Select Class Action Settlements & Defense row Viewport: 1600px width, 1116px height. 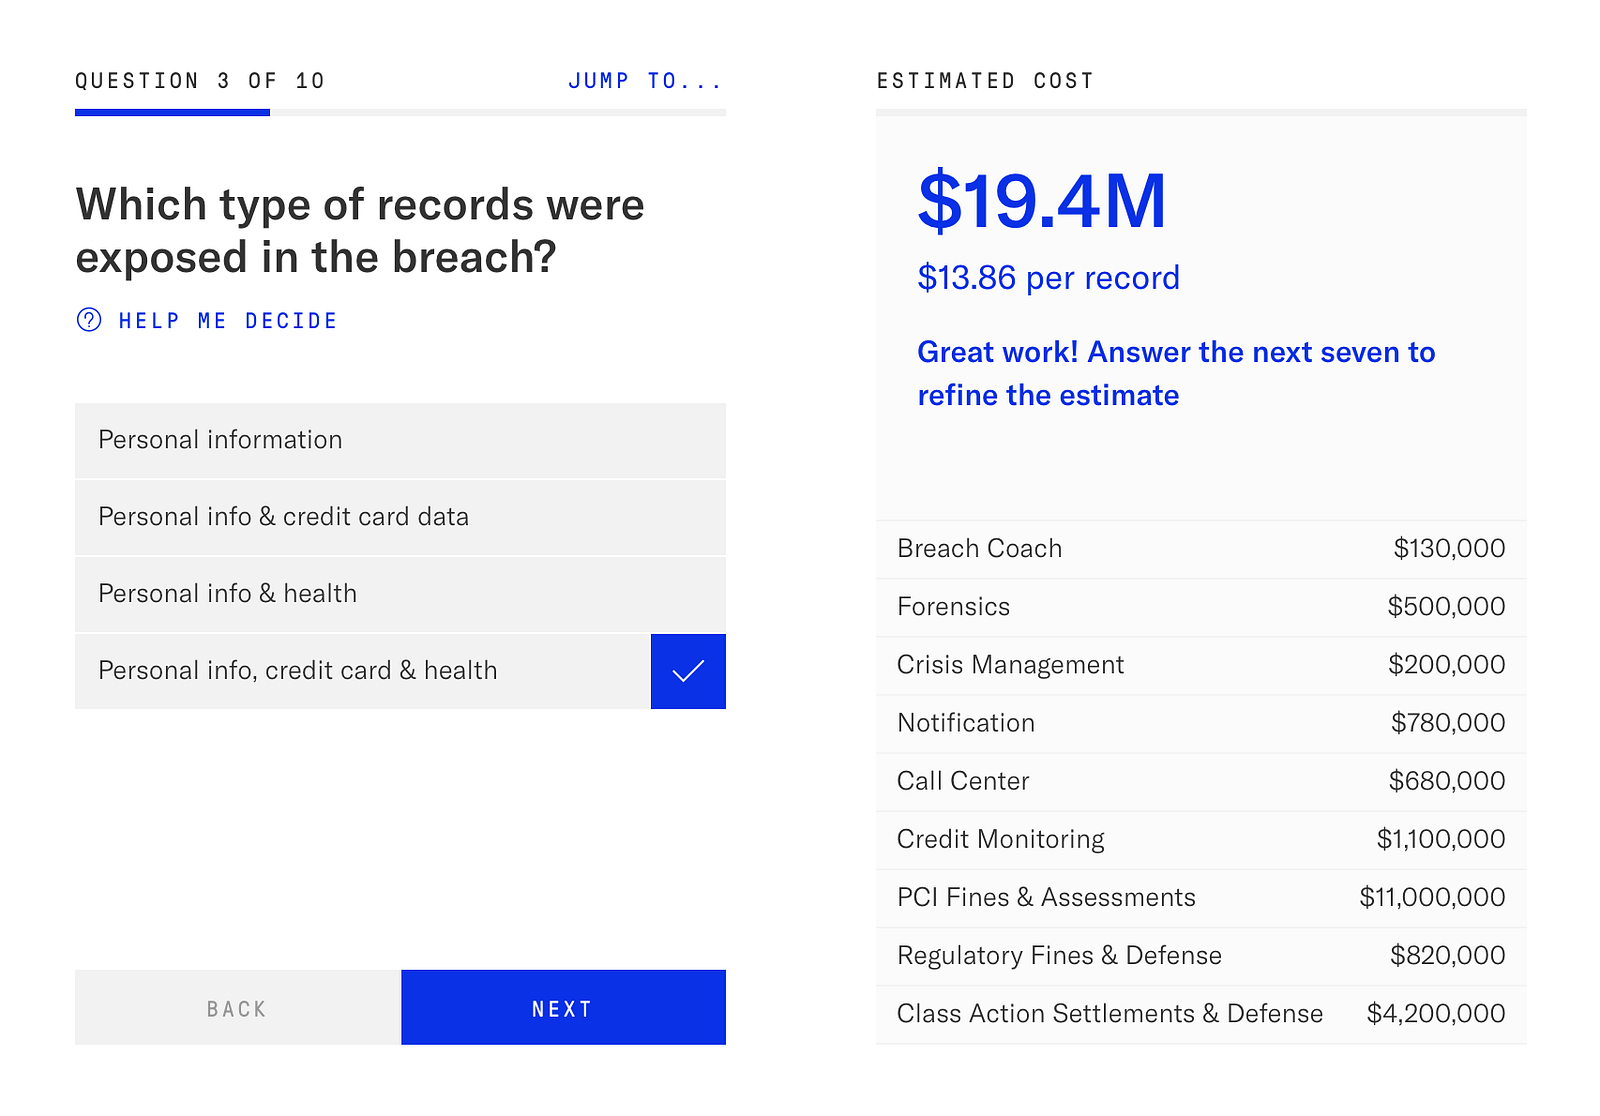click(1200, 1014)
